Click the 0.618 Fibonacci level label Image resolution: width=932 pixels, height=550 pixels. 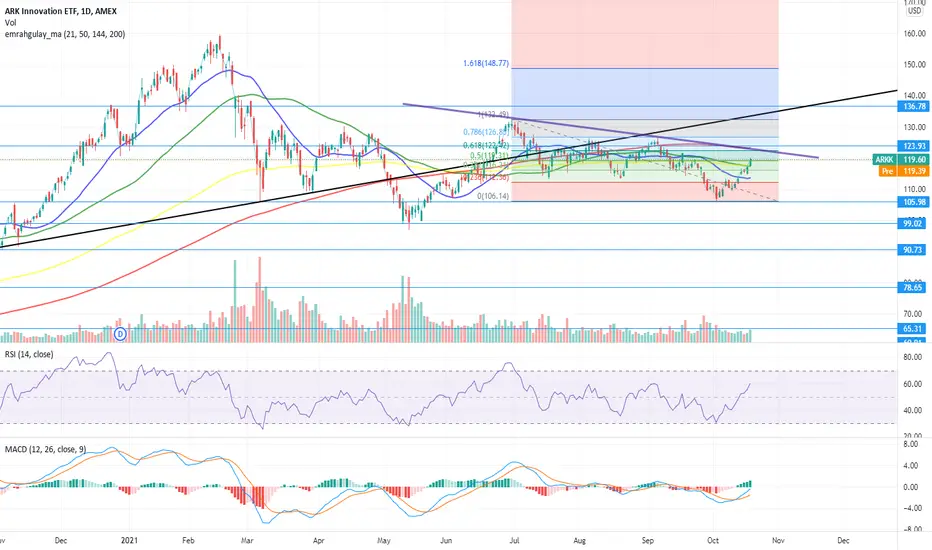click(486, 146)
